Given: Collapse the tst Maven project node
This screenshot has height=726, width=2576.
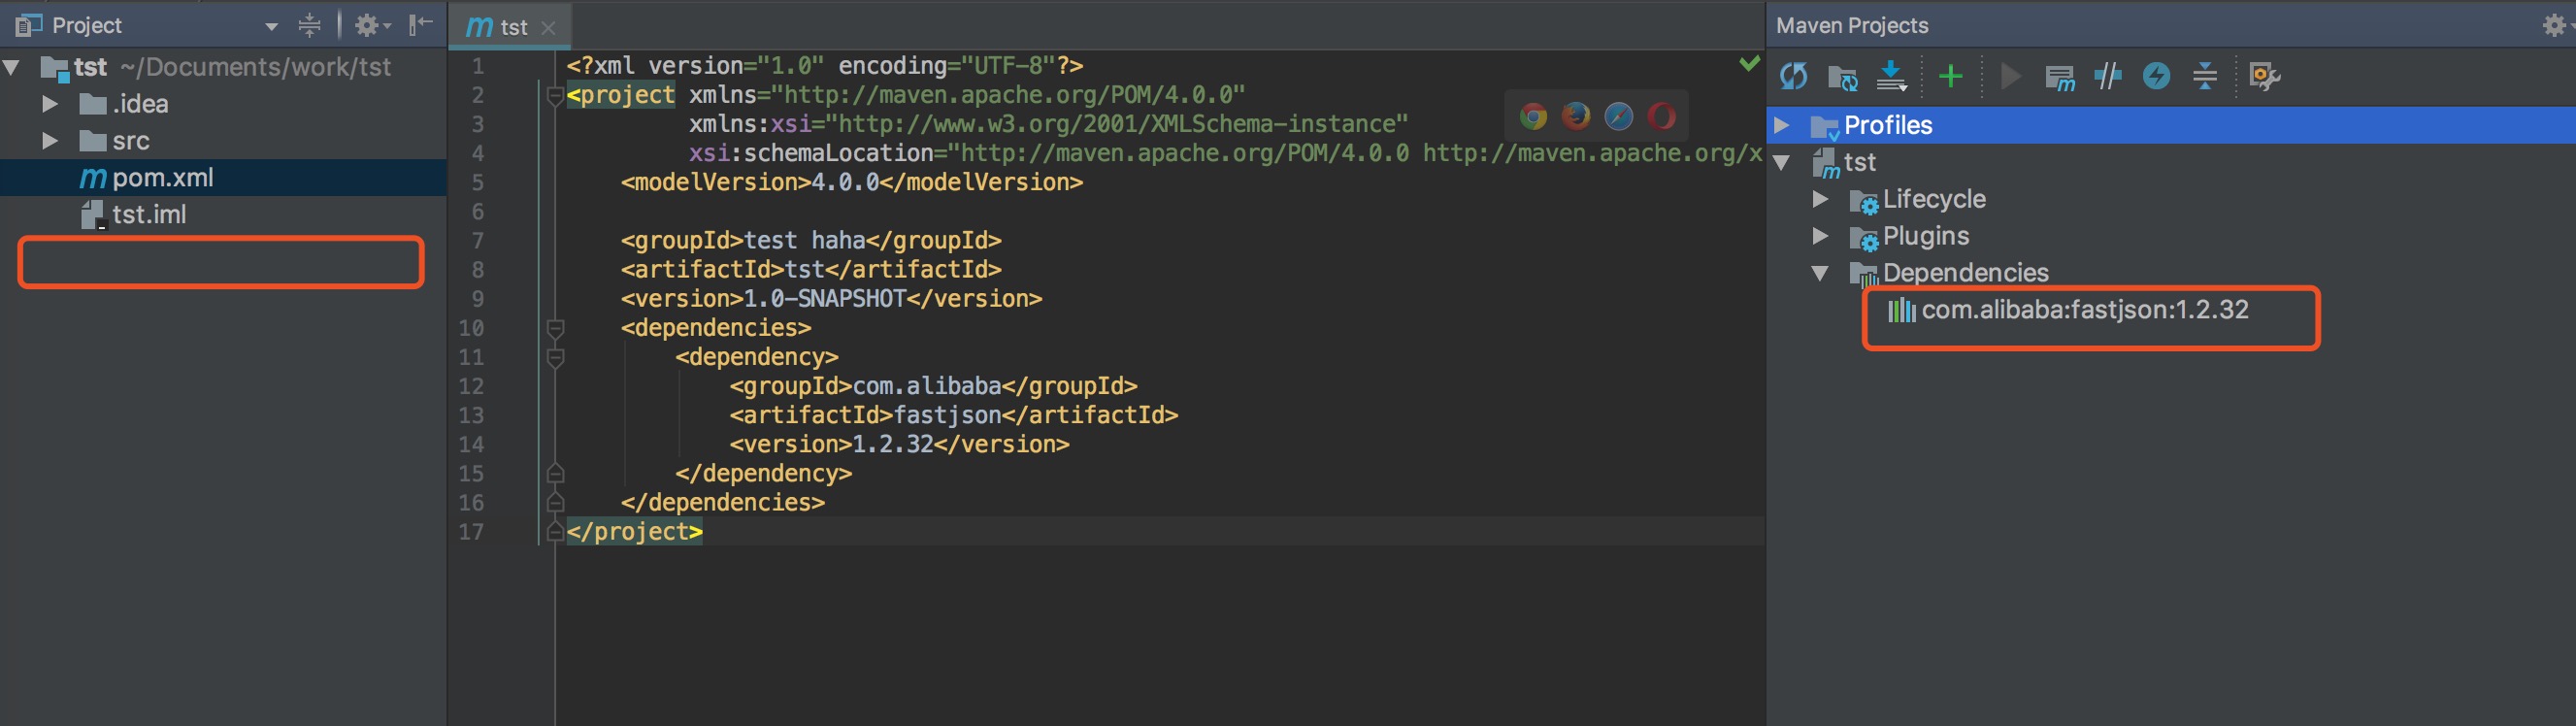Looking at the screenshot, I should coord(1782,162).
